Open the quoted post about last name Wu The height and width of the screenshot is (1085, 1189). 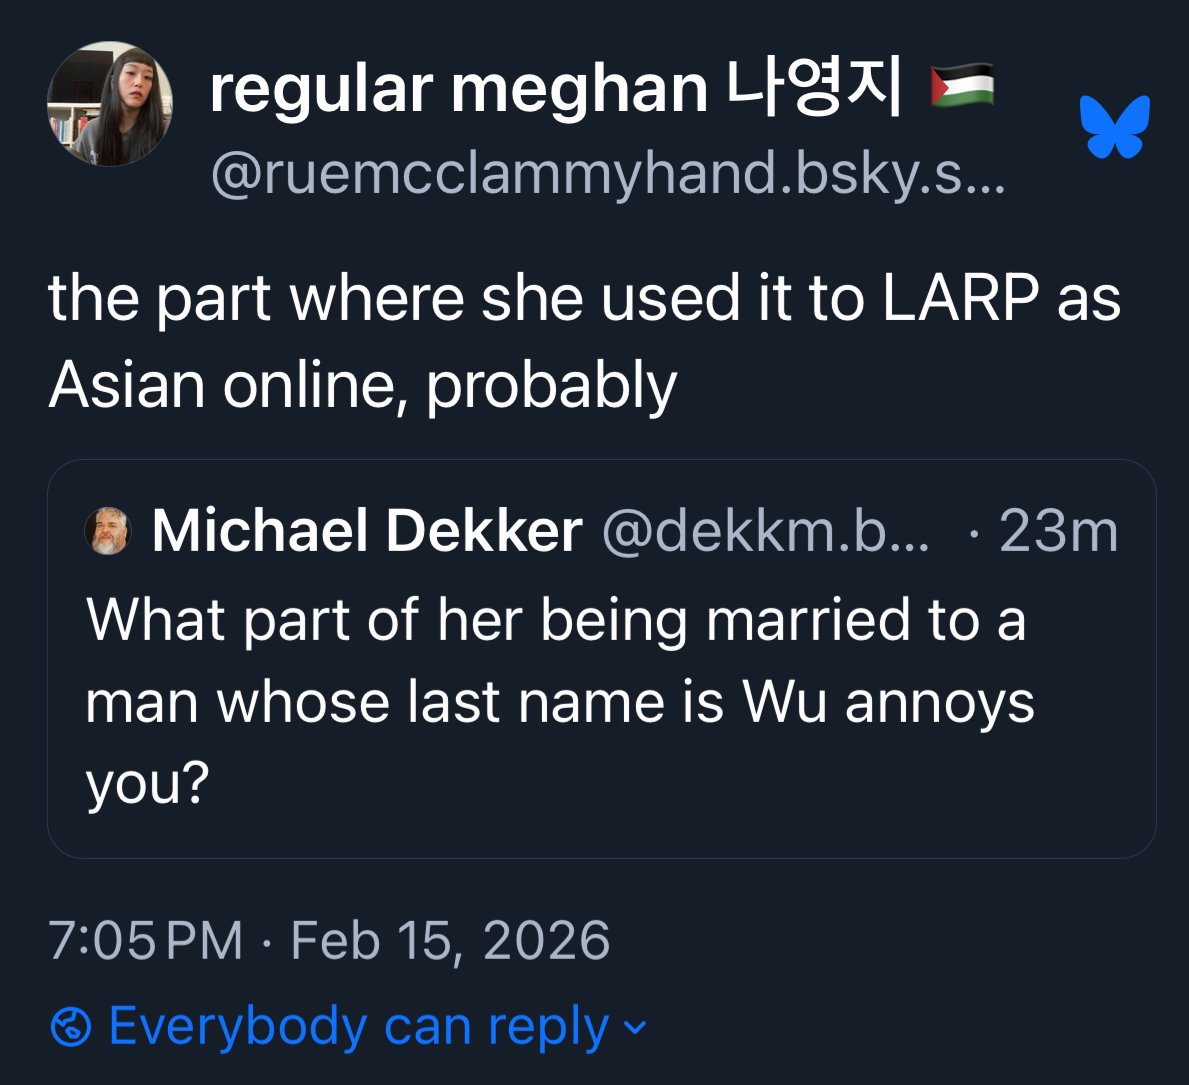click(x=601, y=659)
